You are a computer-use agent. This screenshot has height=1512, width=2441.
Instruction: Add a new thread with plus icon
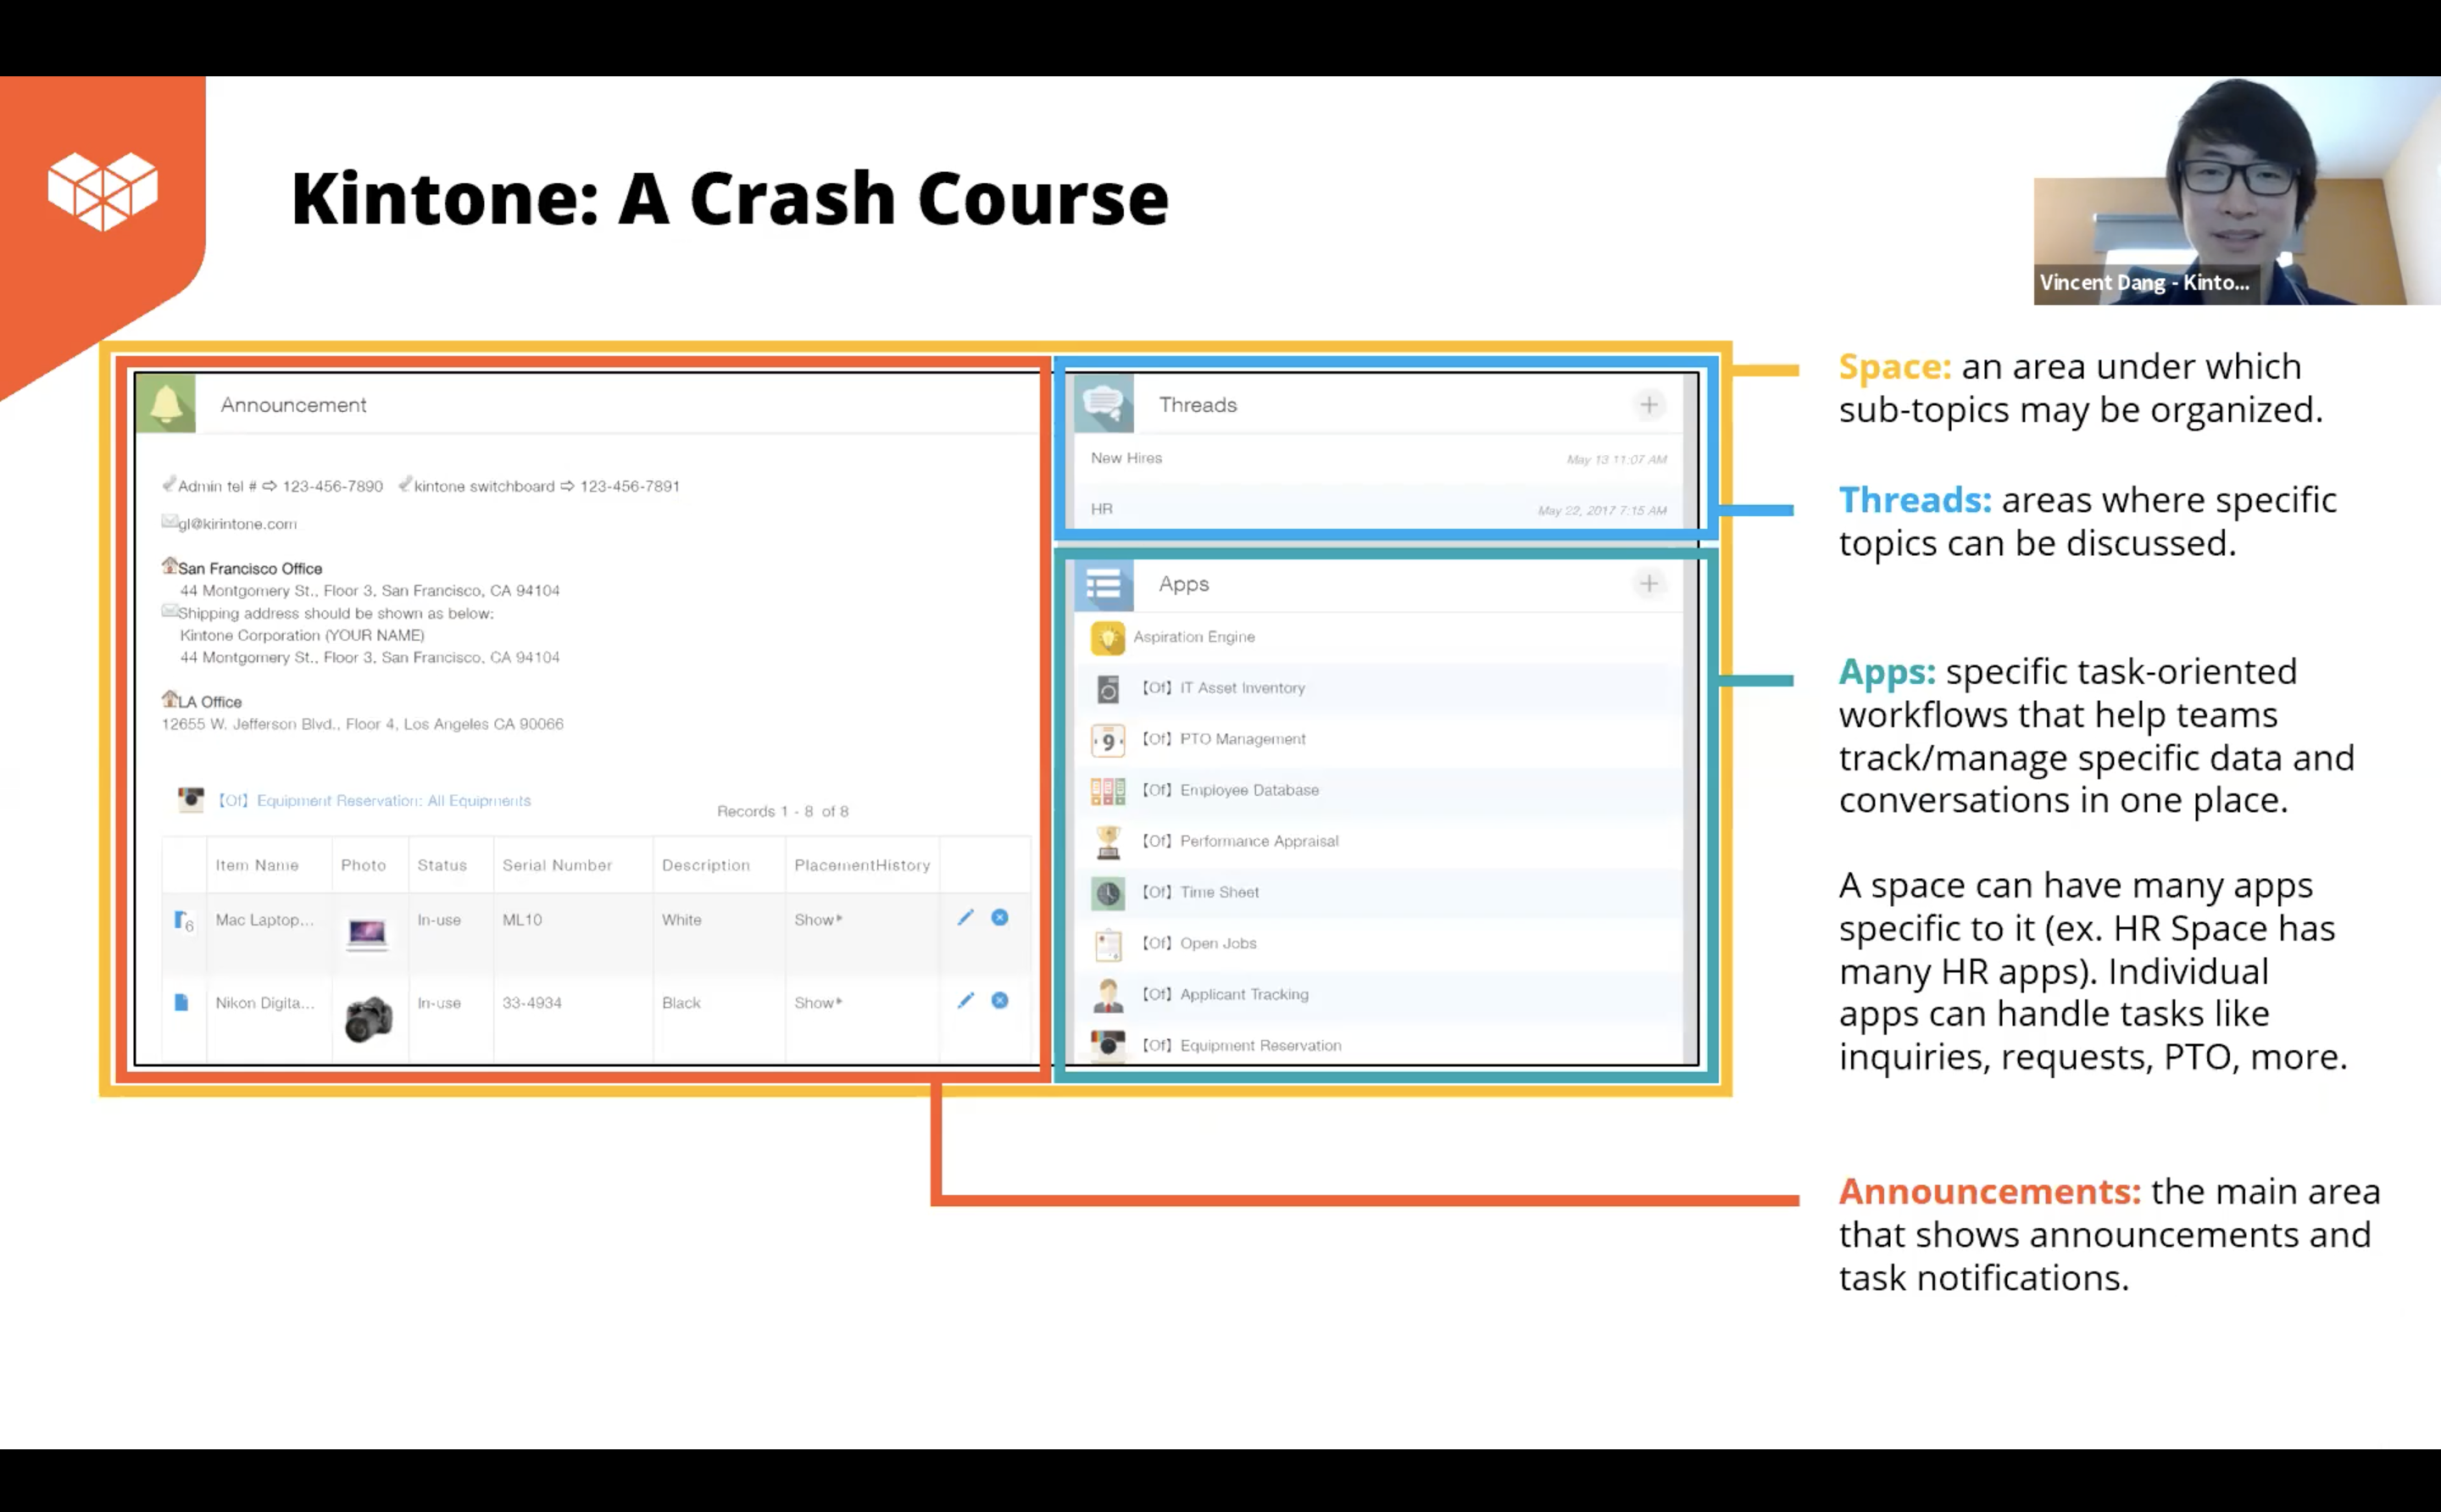tap(1649, 405)
